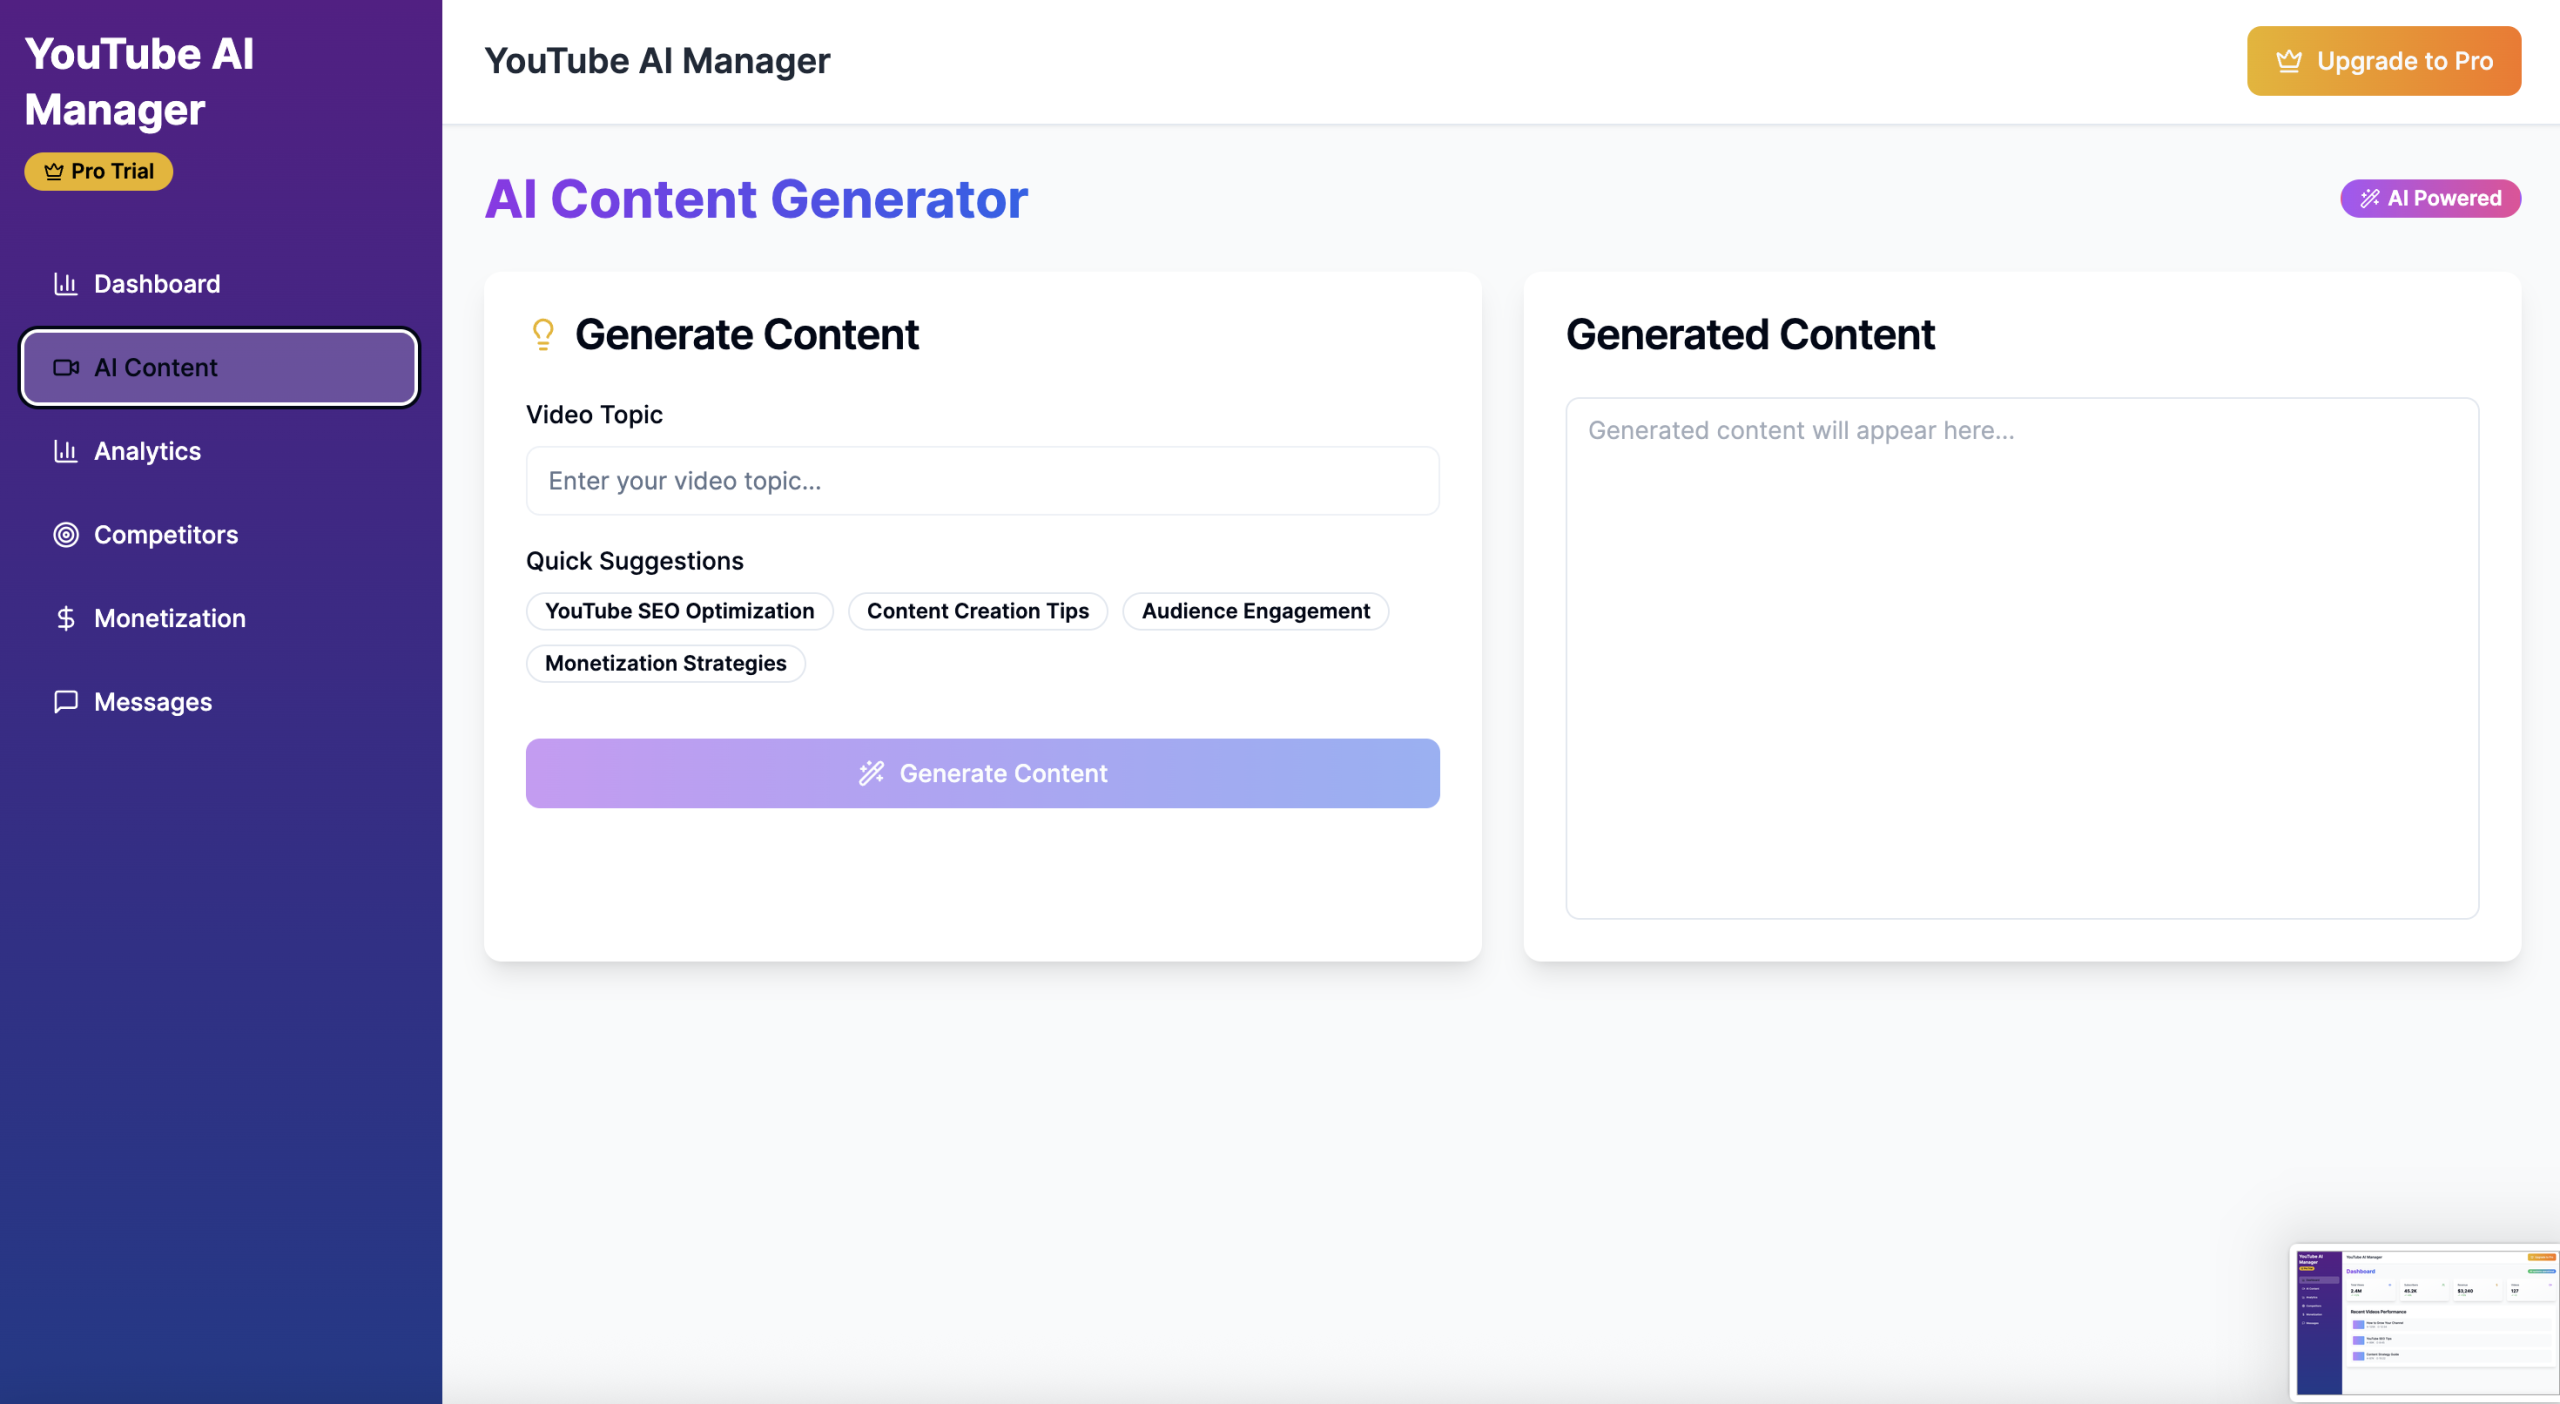2560x1404 pixels.
Task: Click the YouTube AI Manager header title
Action: pyautogui.click(x=657, y=61)
